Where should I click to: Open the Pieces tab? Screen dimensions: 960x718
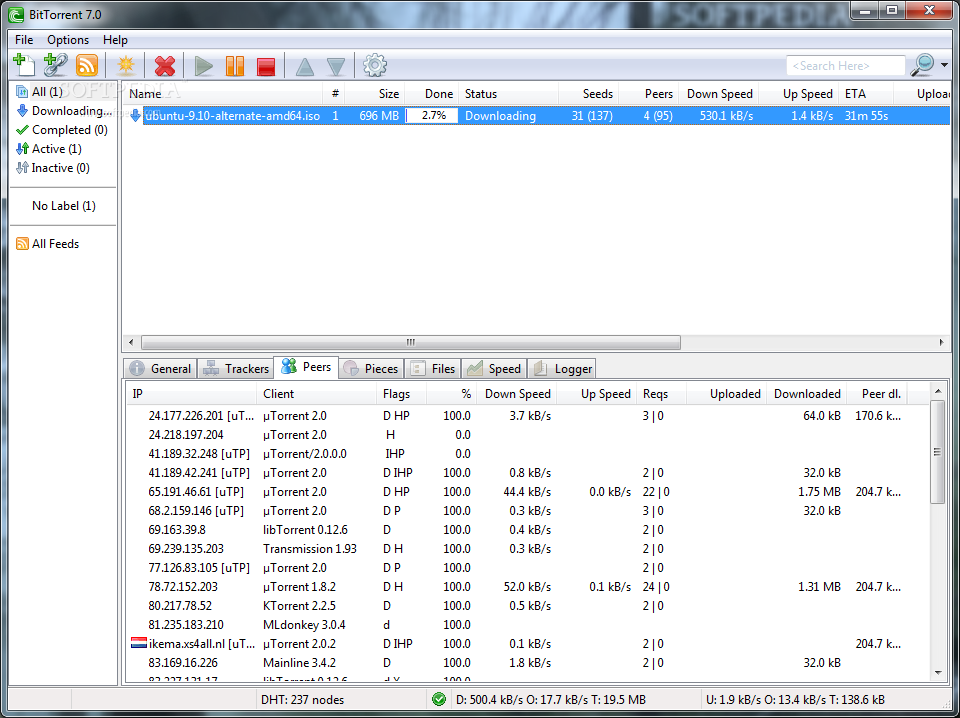[x=371, y=369]
